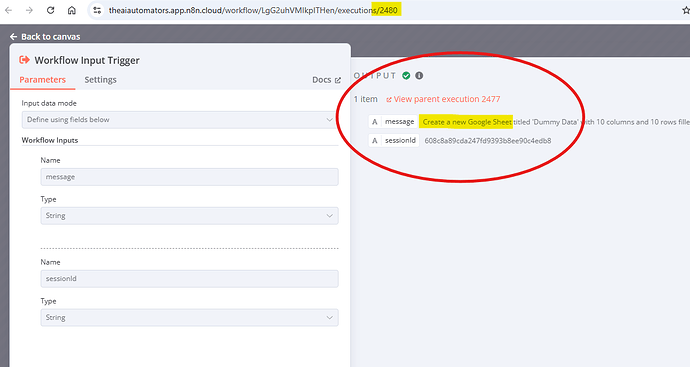The image size is (690, 367).
Task: Open site information icon in address bar
Action: tap(97, 10)
